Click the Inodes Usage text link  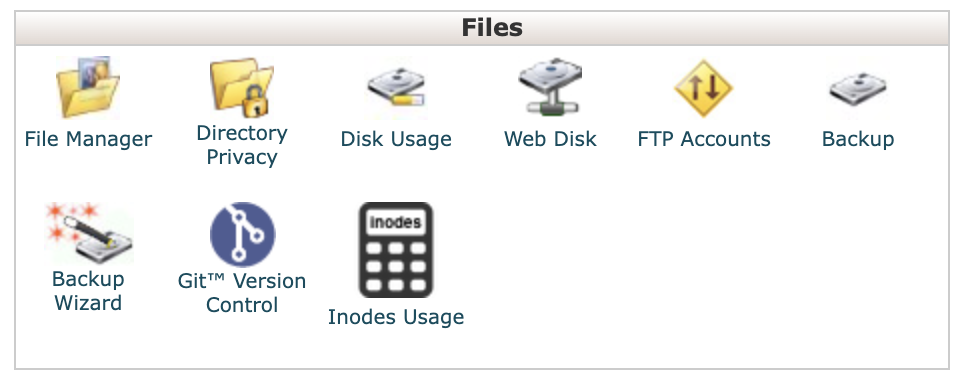[396, 317]
